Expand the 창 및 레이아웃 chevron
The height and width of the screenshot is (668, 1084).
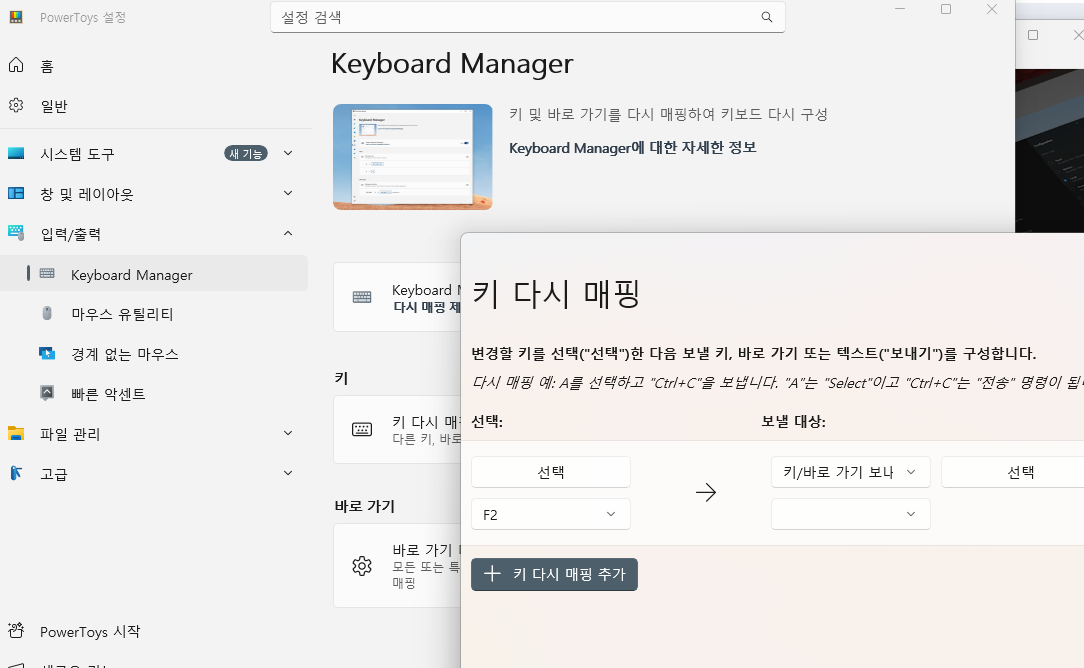coord(288,193)
